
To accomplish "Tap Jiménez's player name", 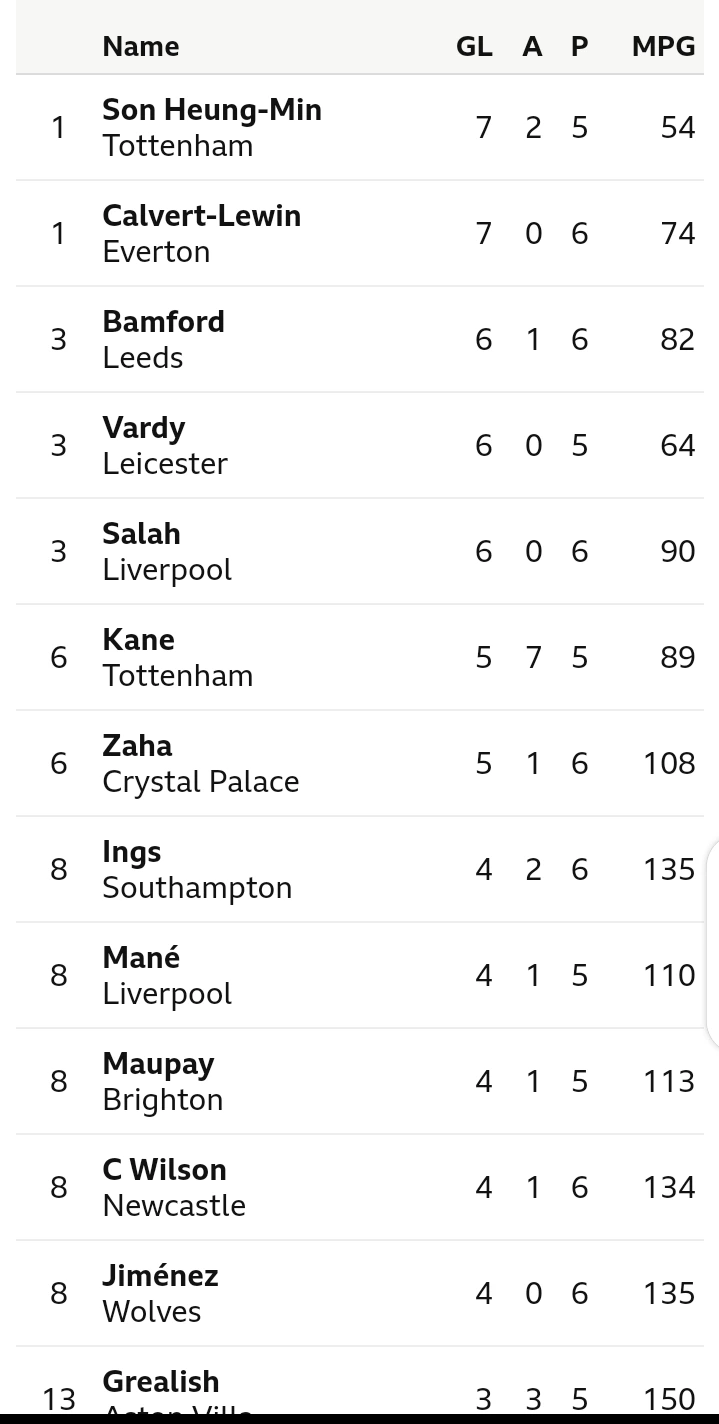I will [160, 1276].
